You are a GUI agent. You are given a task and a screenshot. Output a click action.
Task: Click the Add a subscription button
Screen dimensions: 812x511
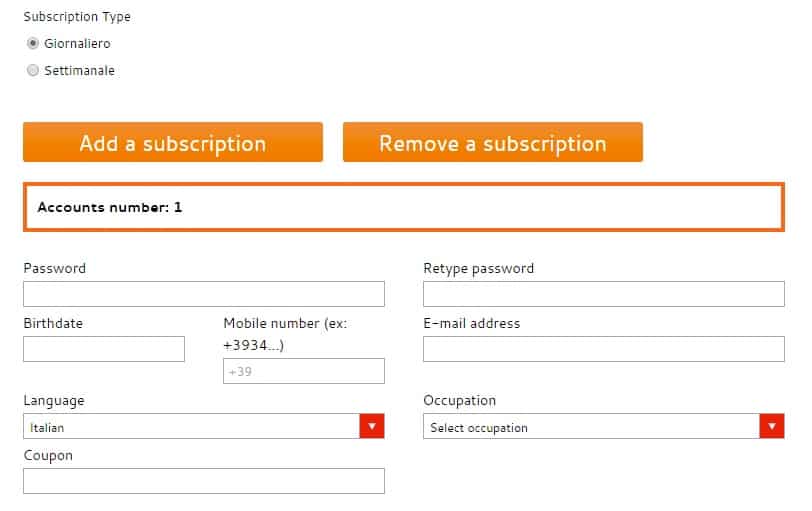[x=173, y=142]
